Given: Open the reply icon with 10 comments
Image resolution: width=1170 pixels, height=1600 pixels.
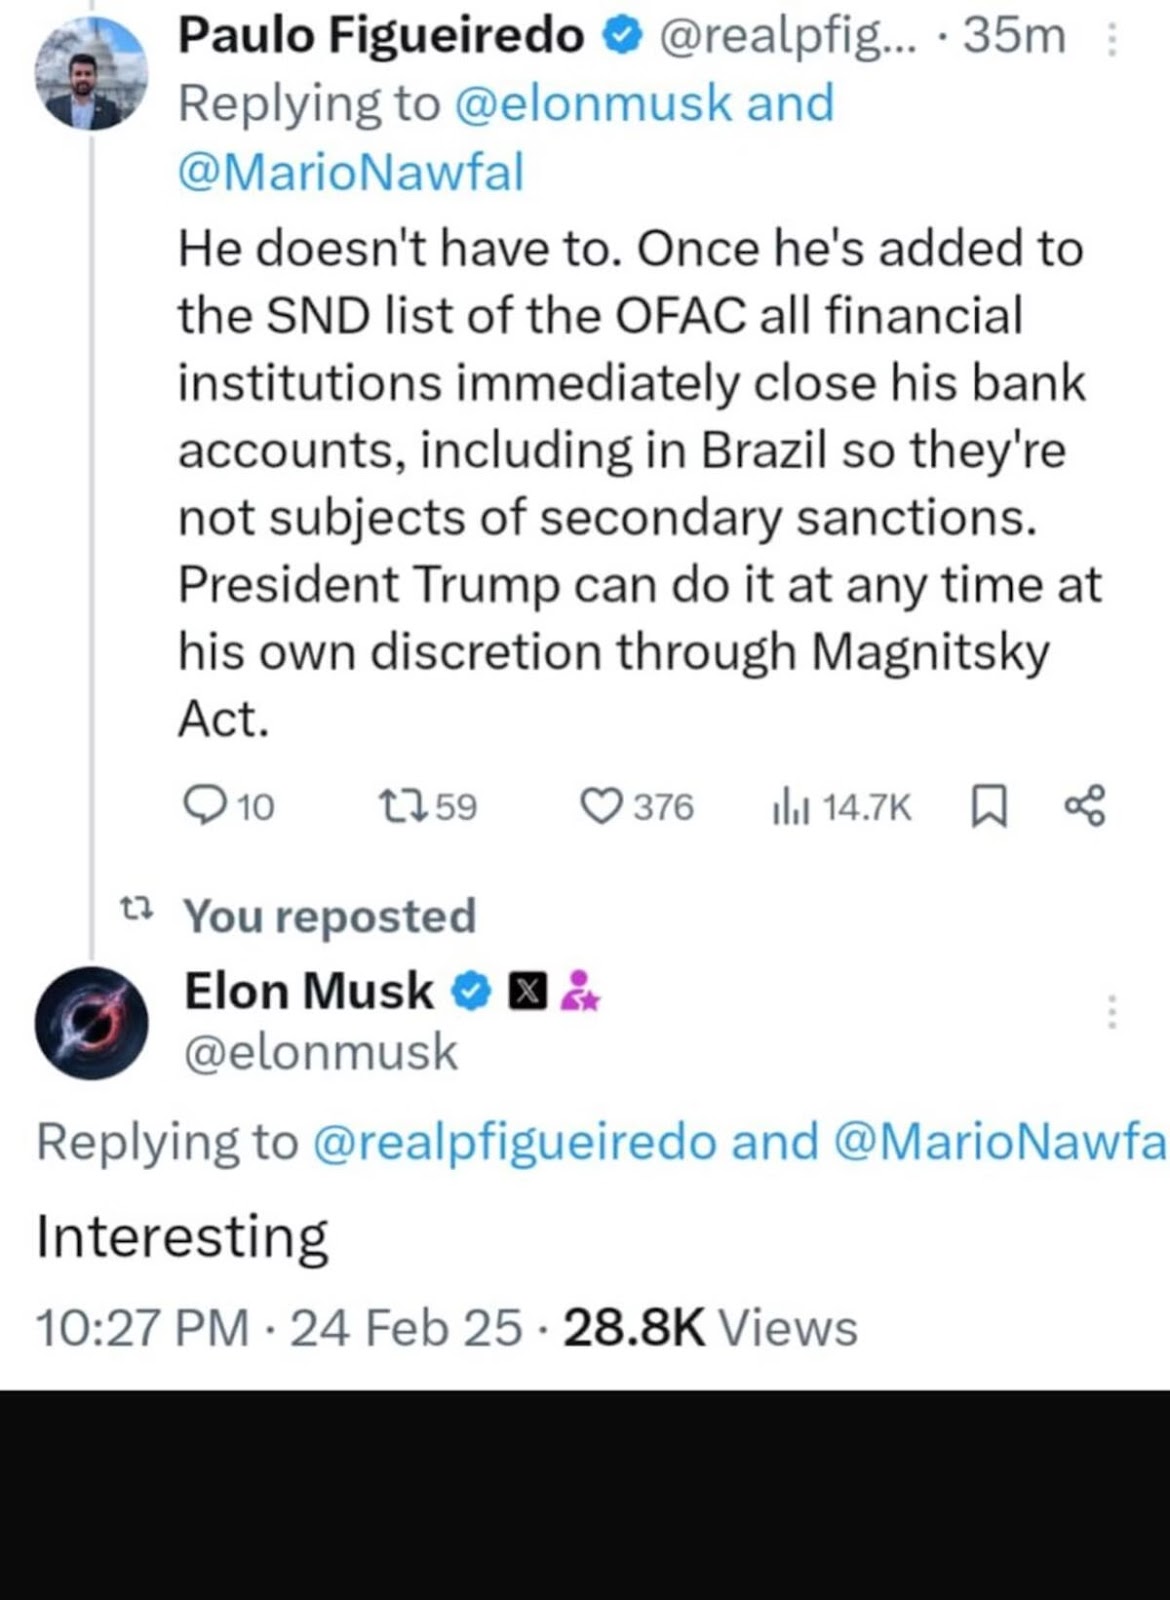Looking at the screenshot, I should tap(206, 805).
